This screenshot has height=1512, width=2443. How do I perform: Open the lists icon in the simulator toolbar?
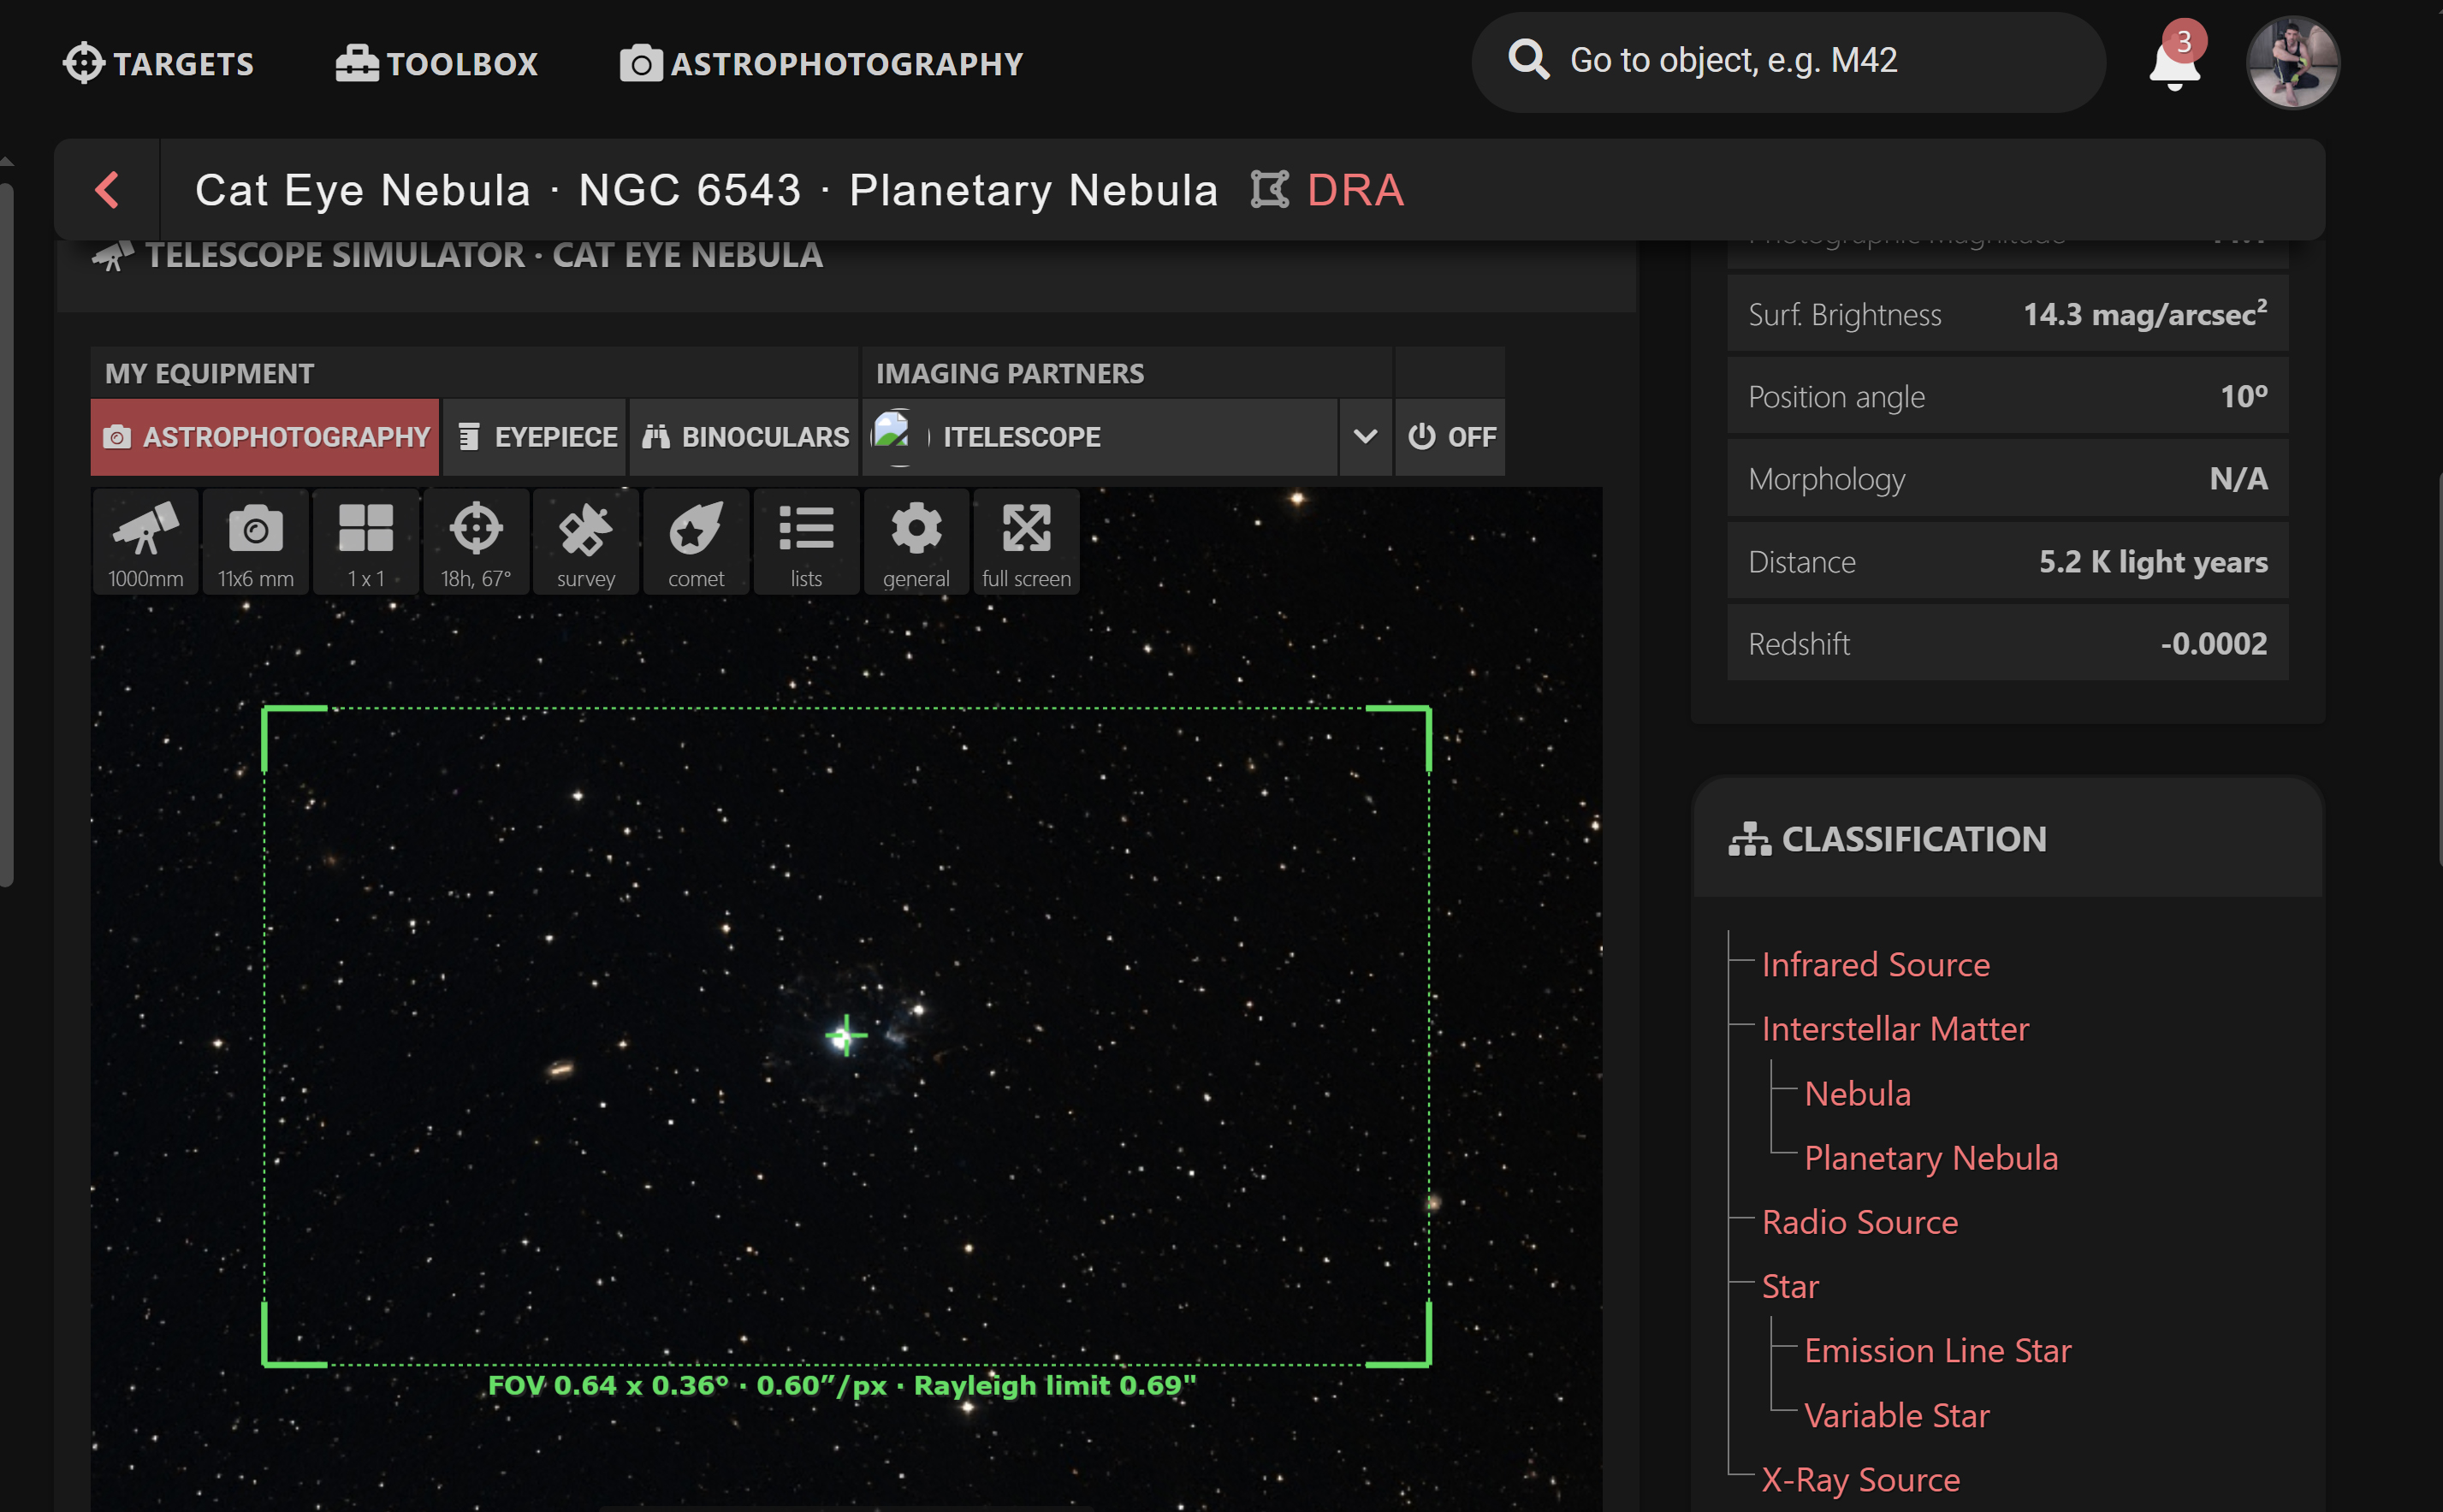tap(806, 542)
